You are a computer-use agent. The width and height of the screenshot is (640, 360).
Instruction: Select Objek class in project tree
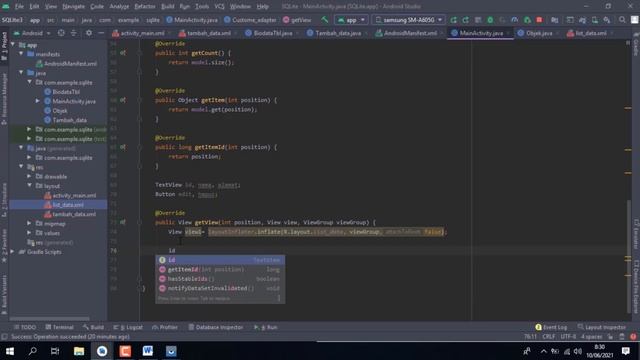[x=56, y=111]
